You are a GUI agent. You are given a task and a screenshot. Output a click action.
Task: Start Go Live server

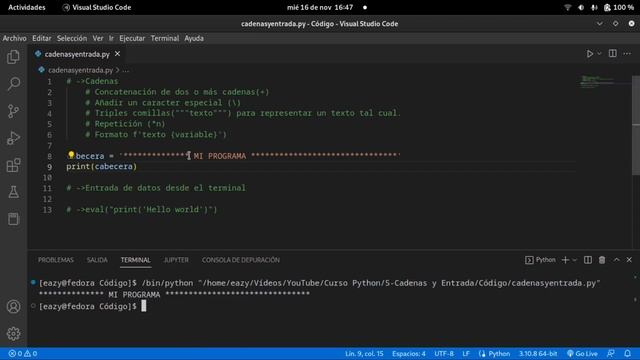click(x=582, y=353)
